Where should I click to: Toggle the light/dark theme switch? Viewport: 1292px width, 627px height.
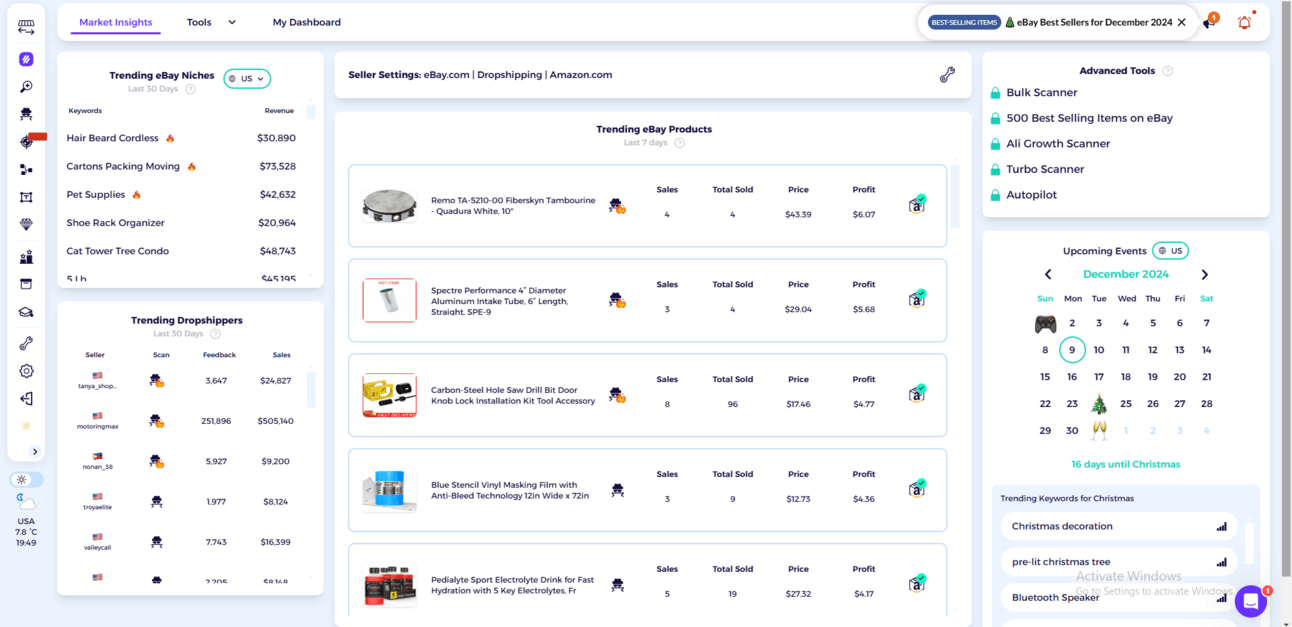(26, 480)
